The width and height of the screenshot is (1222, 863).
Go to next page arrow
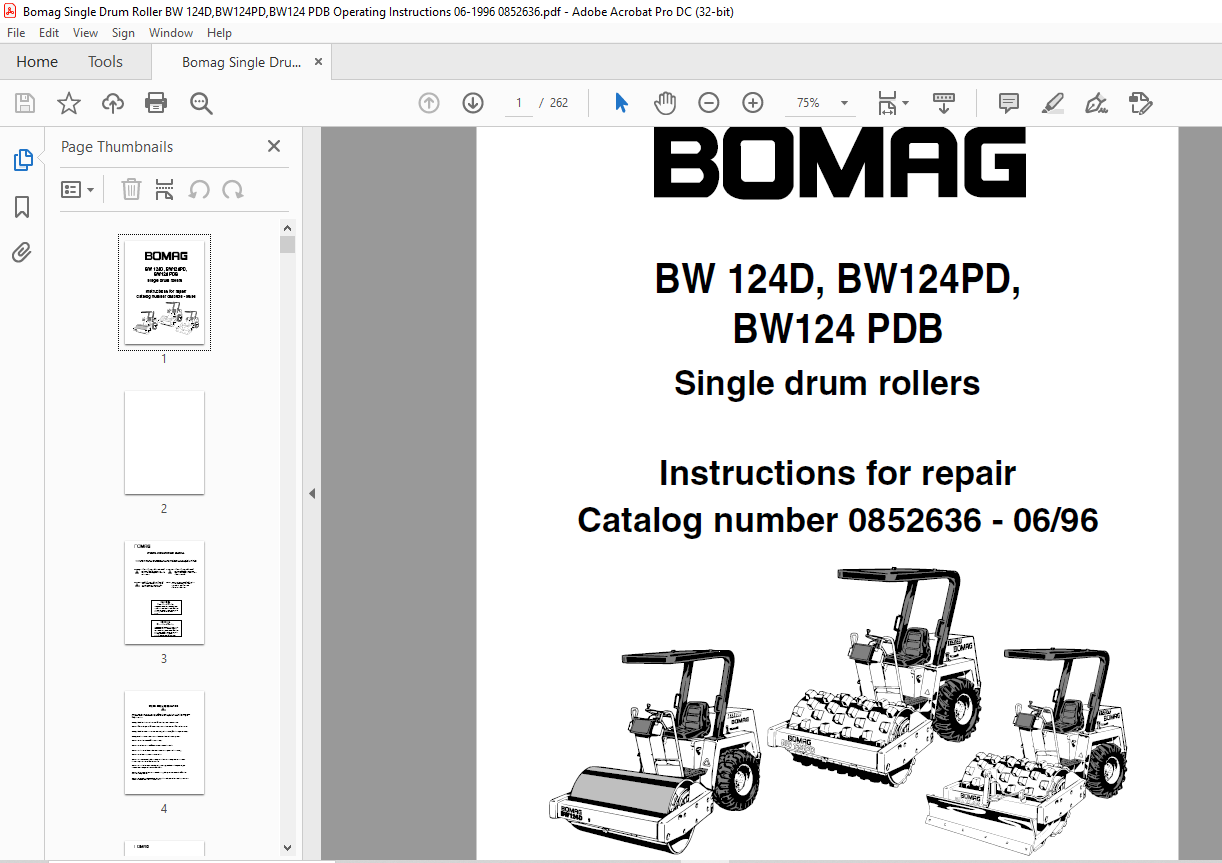coord(473,103)
